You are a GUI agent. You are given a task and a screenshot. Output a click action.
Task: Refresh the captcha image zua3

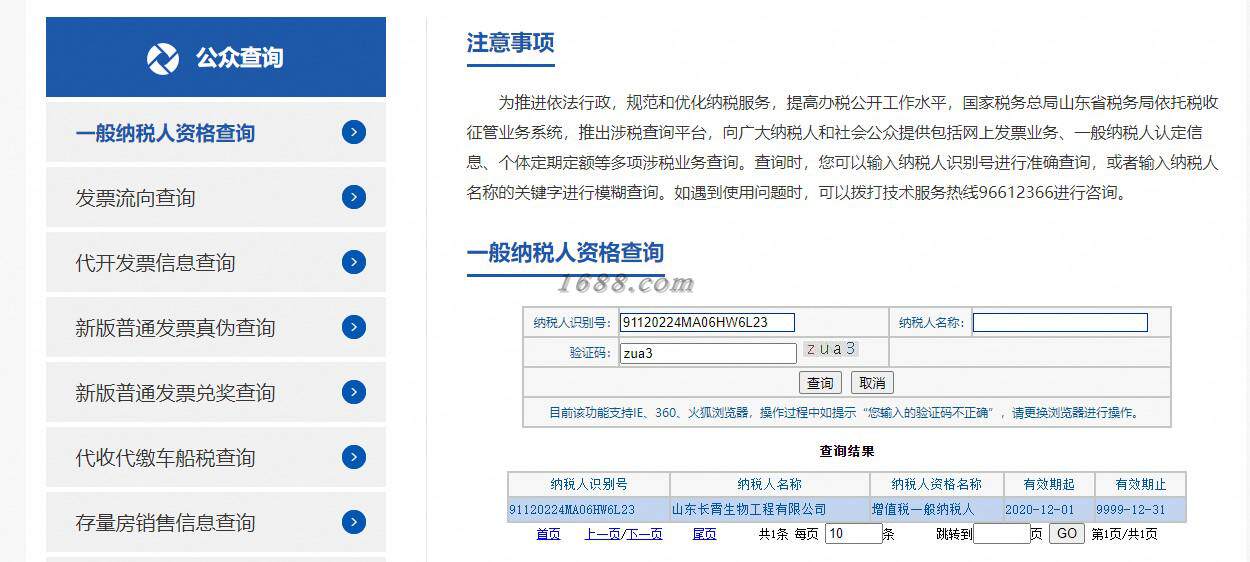click(x=830, y=349)
